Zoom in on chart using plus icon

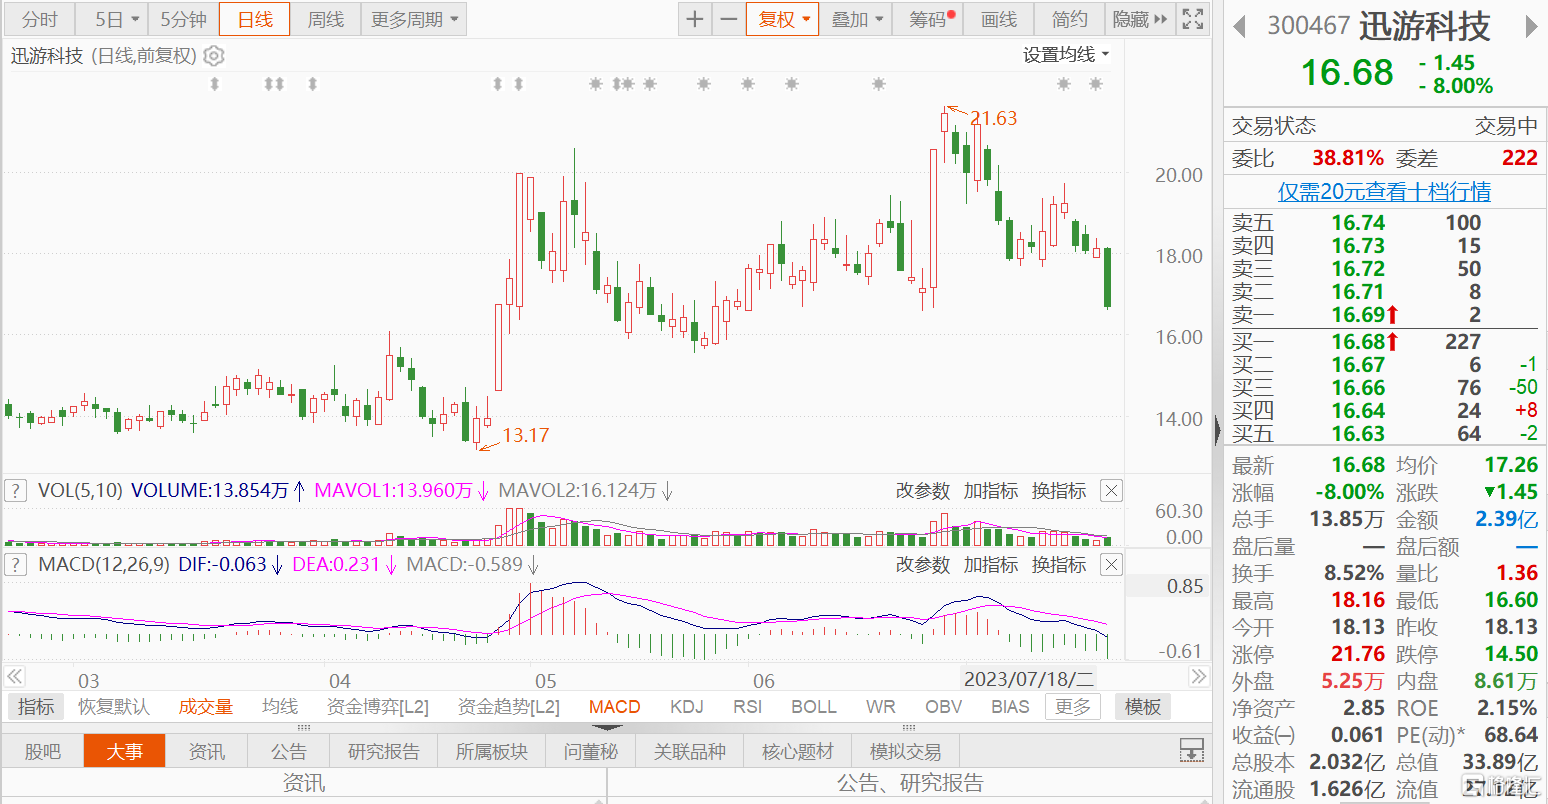(x=694, y=18)
